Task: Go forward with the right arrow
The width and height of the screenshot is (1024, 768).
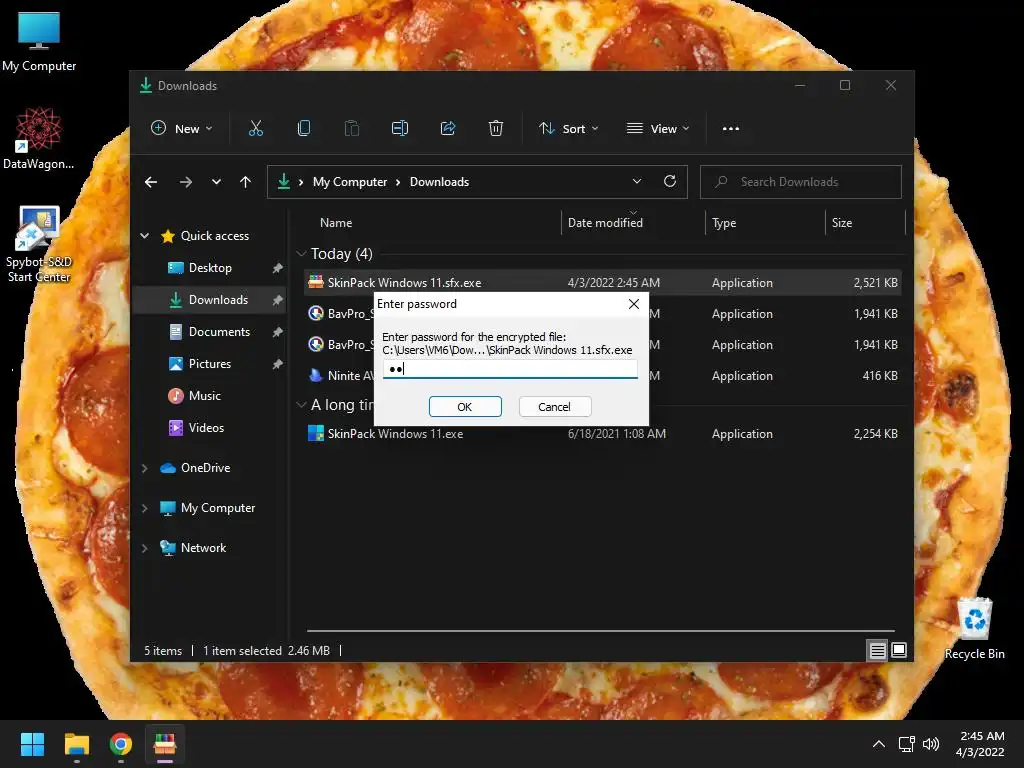Action: 185,182
